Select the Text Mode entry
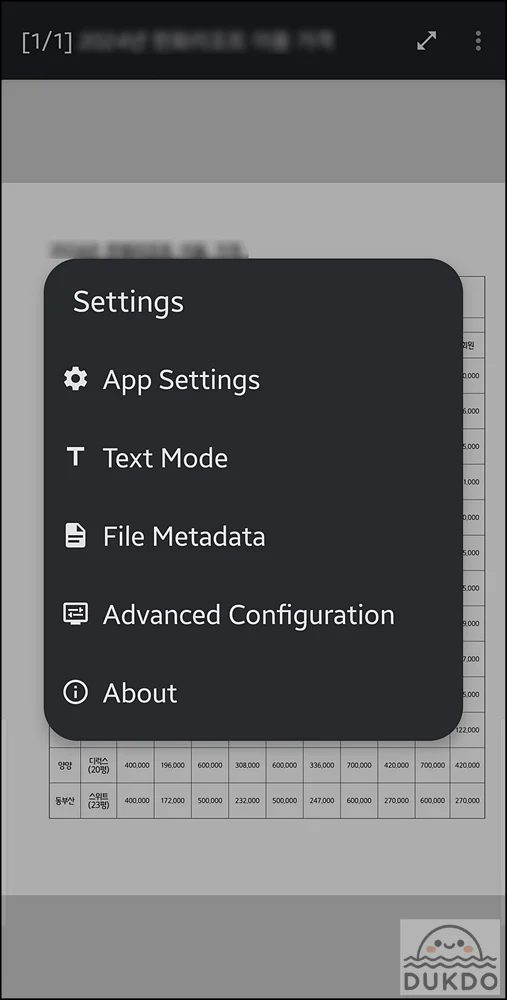The height and width of the screenshot is (1000, 507). coord(253,458)
